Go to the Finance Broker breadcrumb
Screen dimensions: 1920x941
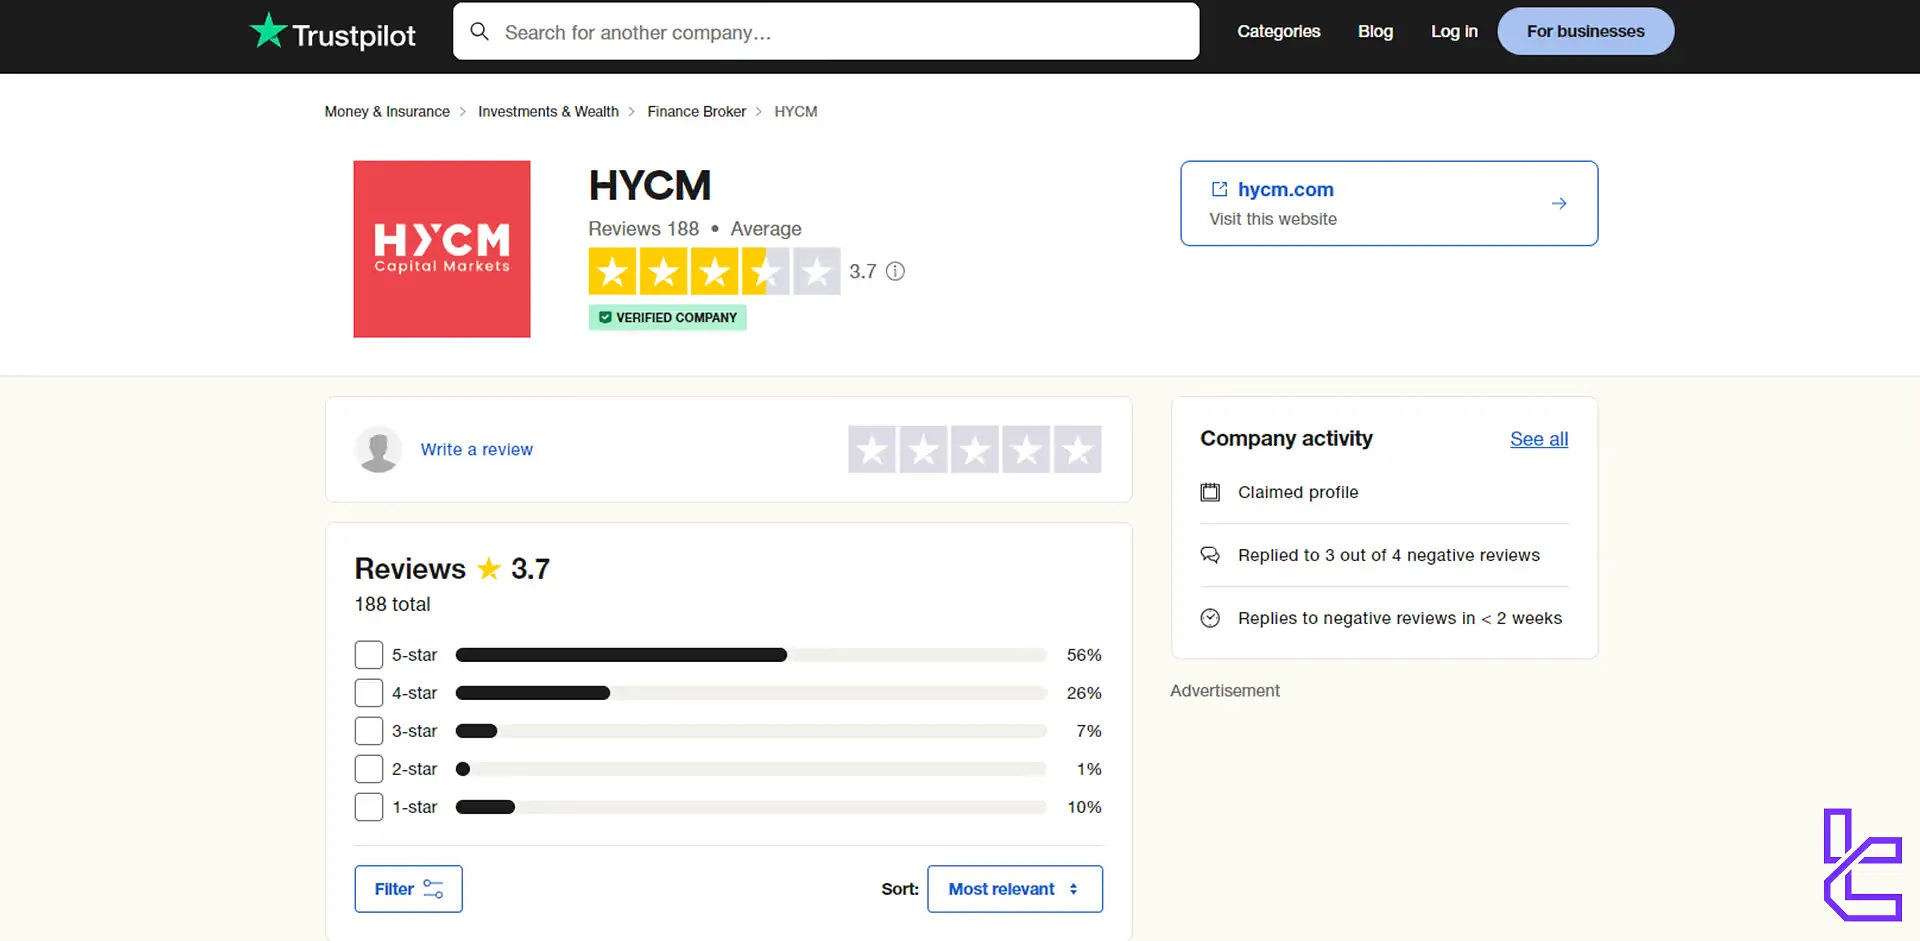pyautogui.click(x=696, y=111)
